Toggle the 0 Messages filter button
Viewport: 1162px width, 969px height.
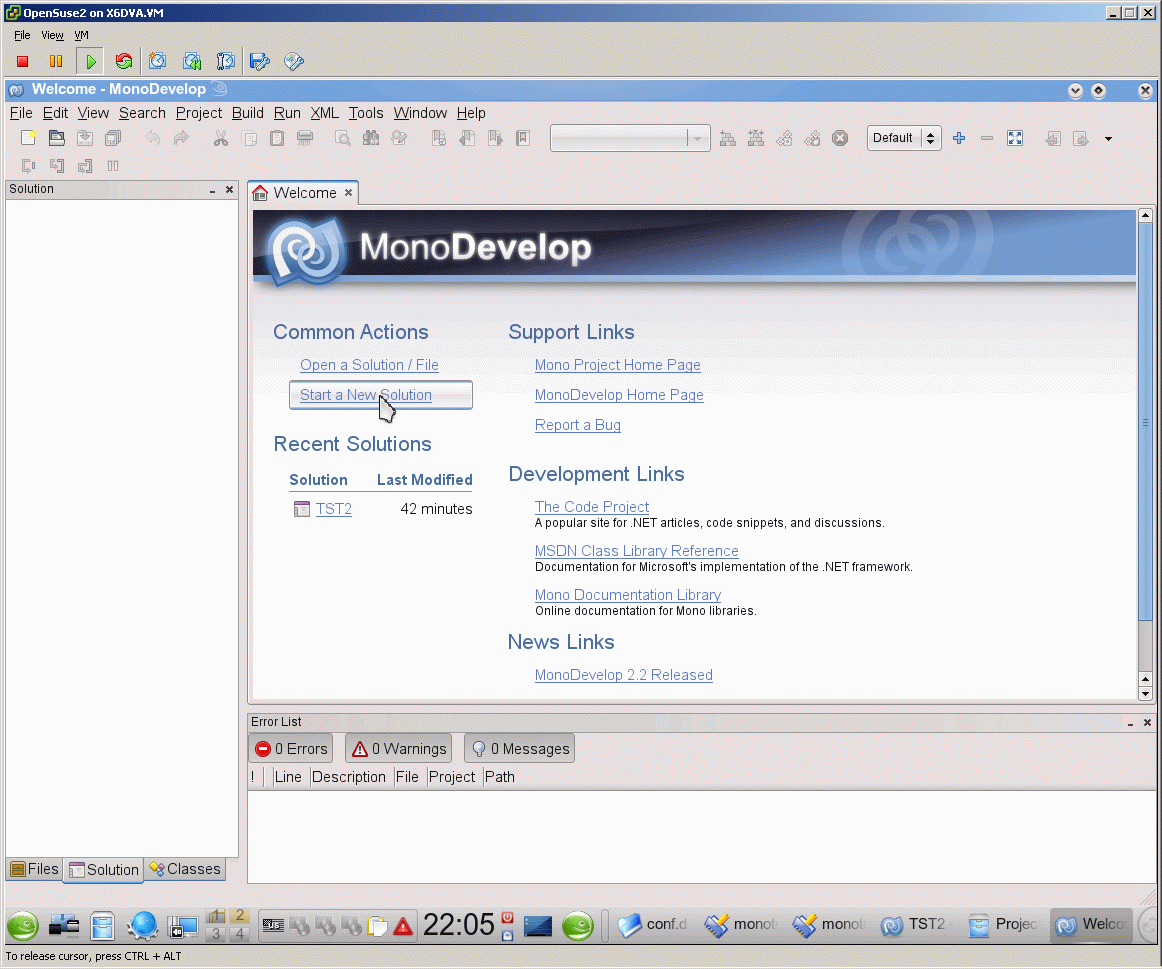click(520, 749)
